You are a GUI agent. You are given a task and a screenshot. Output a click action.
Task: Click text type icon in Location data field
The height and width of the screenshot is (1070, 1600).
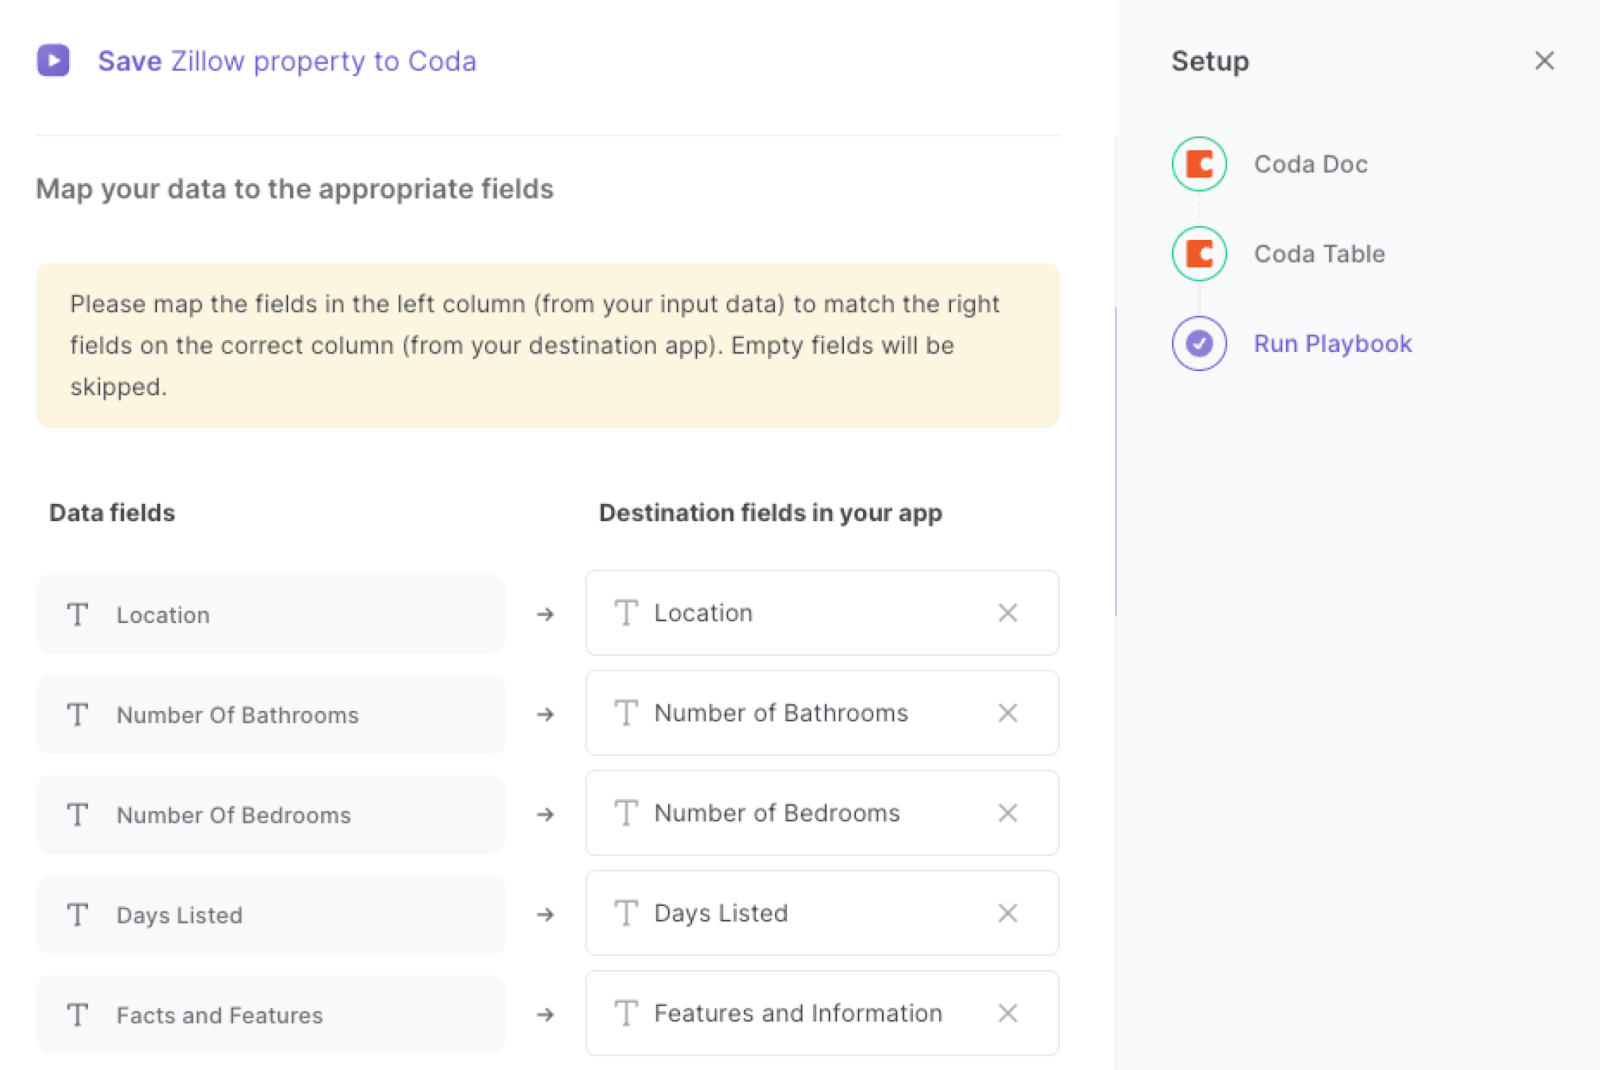coord(78,614)
